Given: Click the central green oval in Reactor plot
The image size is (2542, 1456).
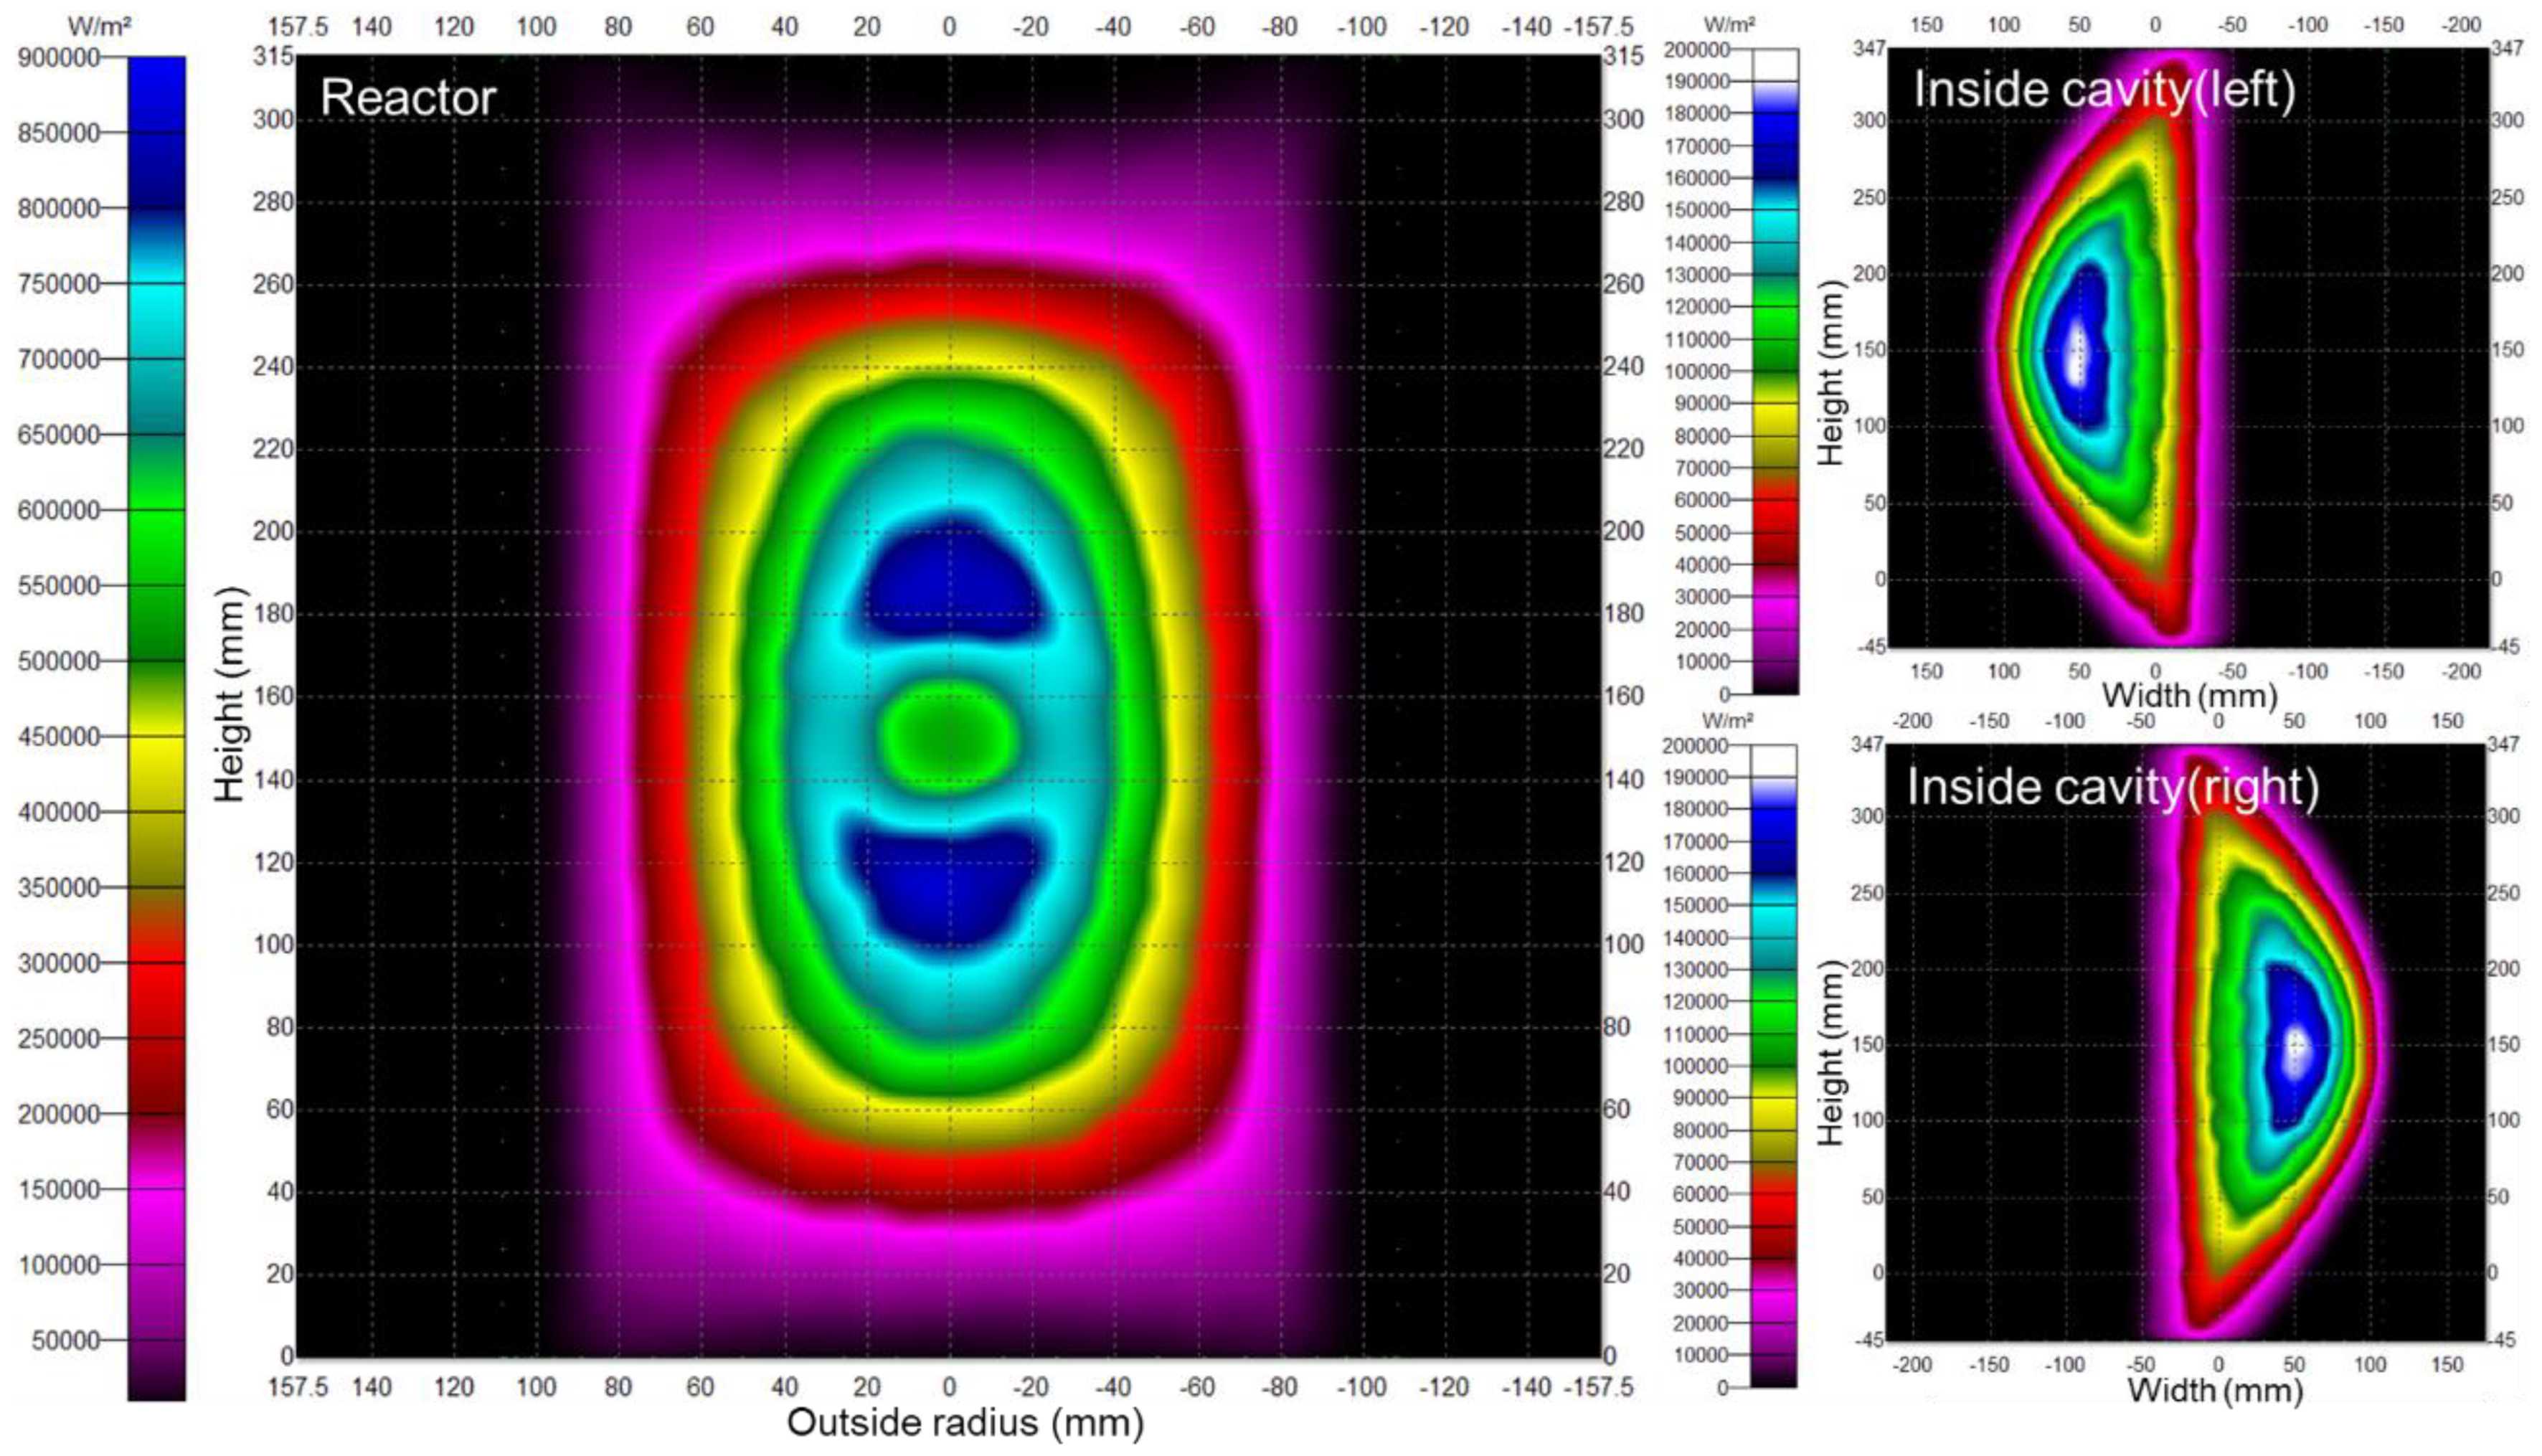Looking at the screenshot, I should [x=948, y=735].
